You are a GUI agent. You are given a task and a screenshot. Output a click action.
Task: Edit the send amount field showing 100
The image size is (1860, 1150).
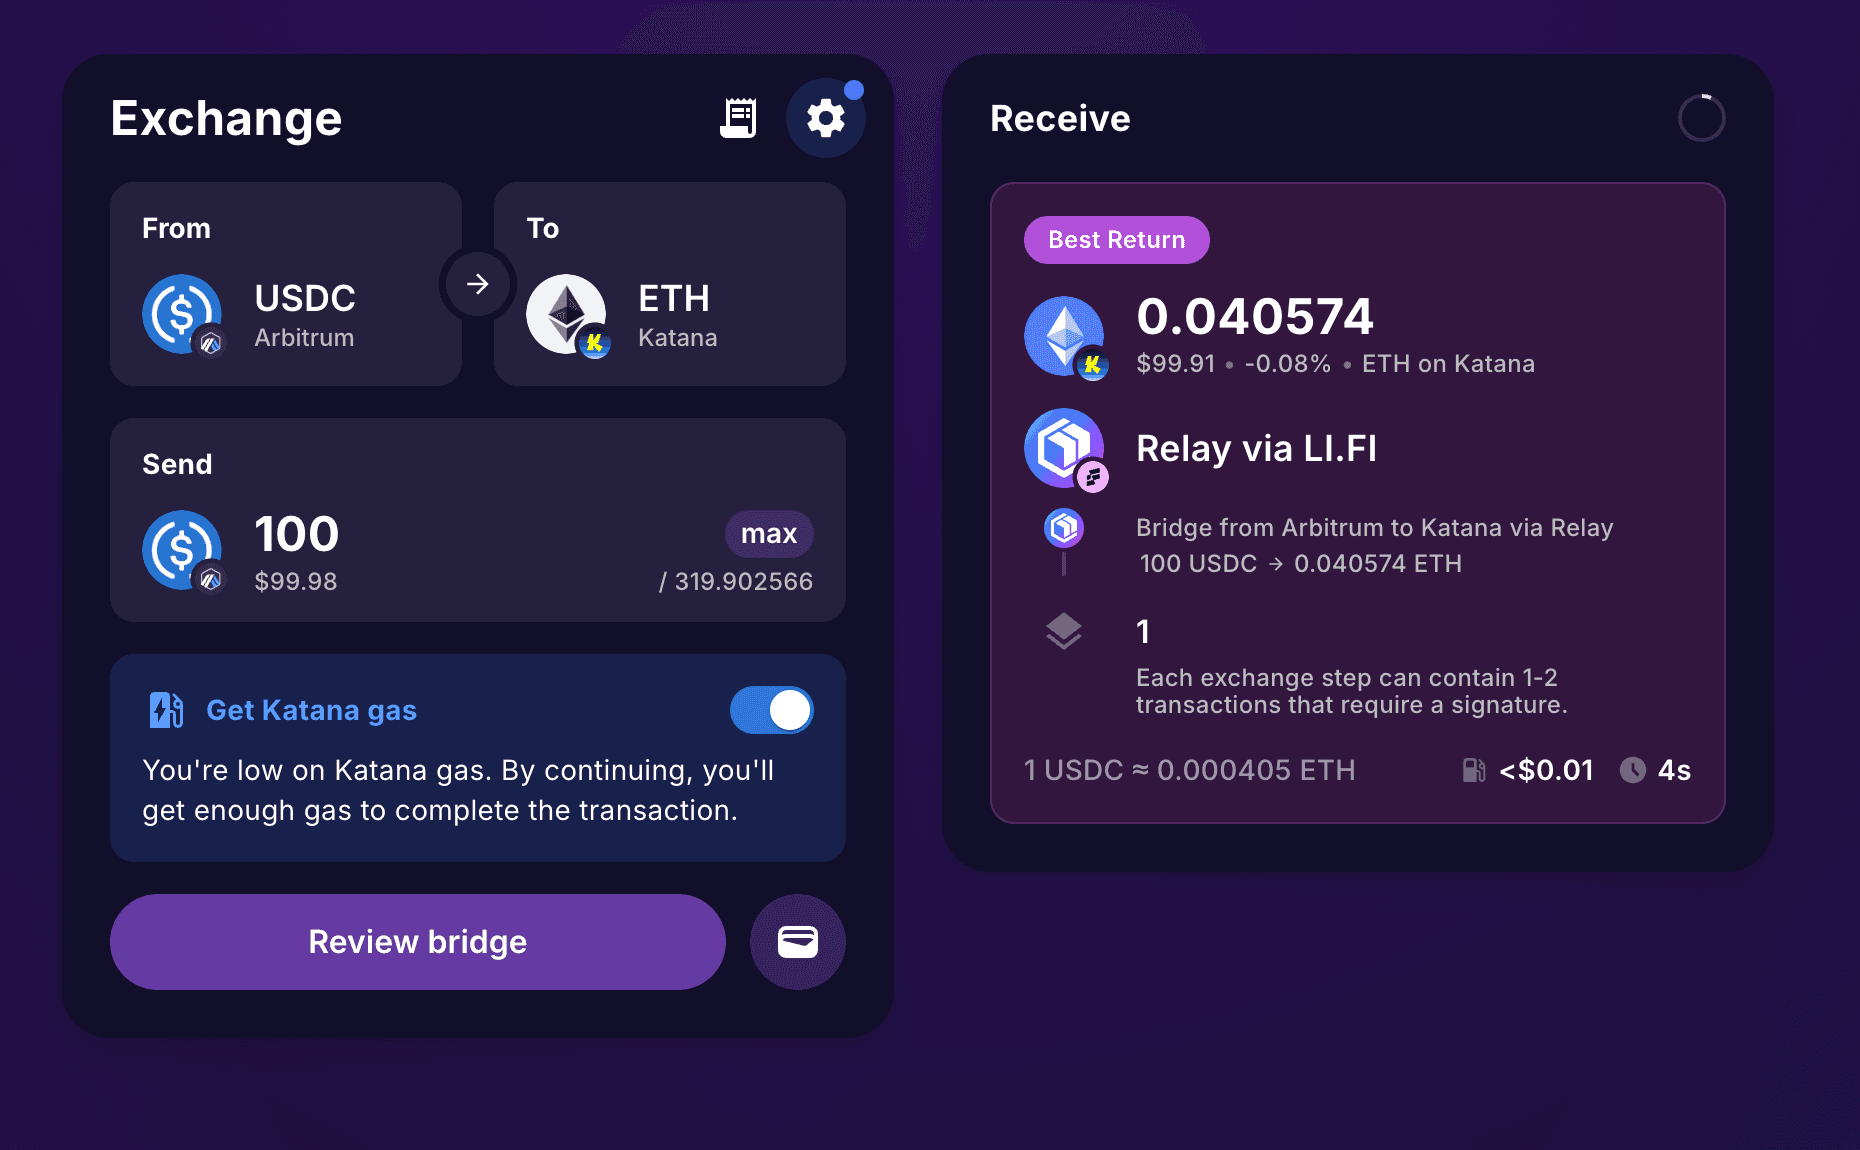[297, 534]
